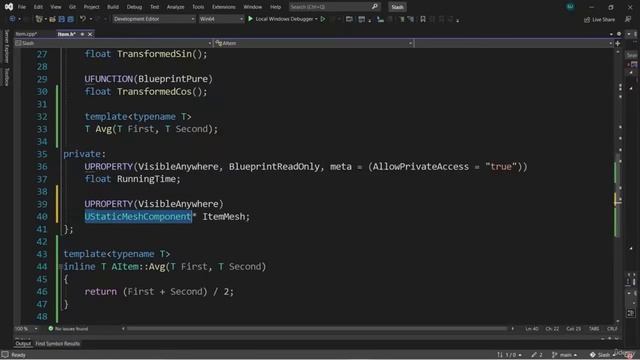Open the user account avatar
640x360 pixels.
(570, 7)
